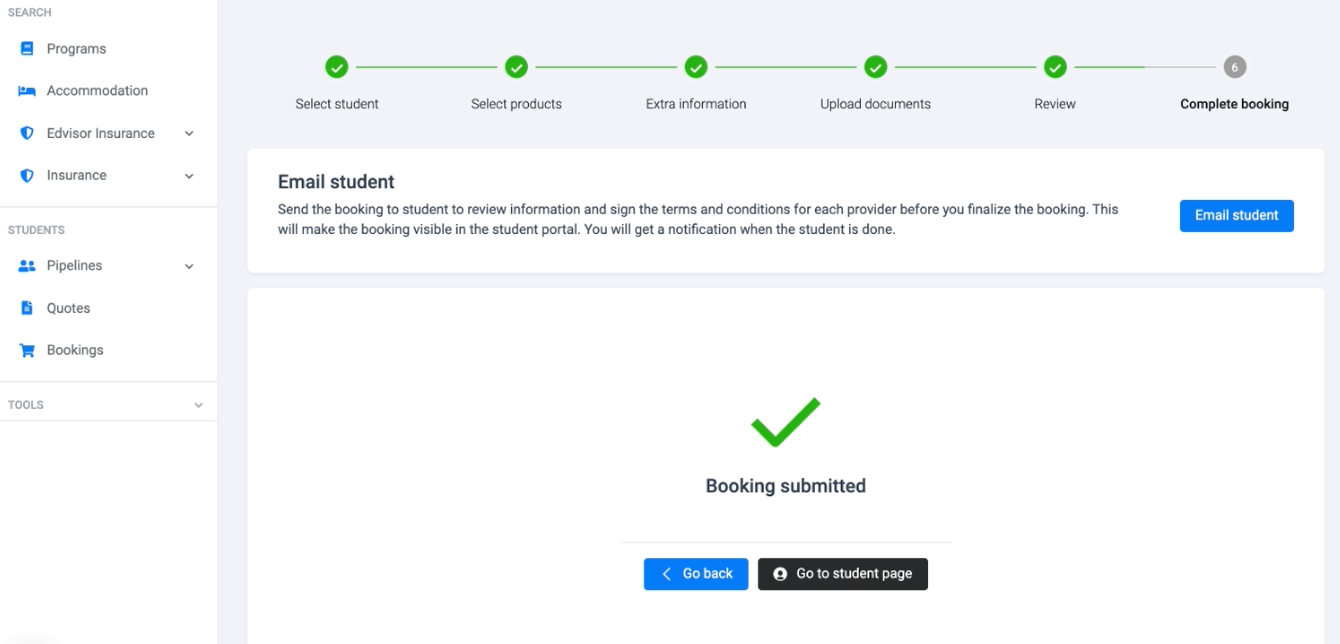This screenshot has width=1340, height=644.
Task: Click the Accommodation bed icon
Action: pyautogui.click(x=27, y=91)
